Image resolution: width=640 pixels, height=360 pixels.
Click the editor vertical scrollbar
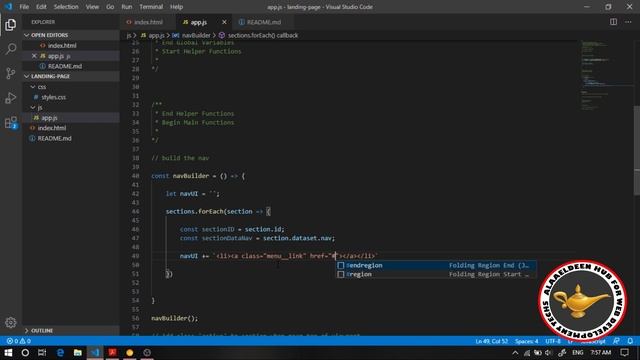point(637,151)
